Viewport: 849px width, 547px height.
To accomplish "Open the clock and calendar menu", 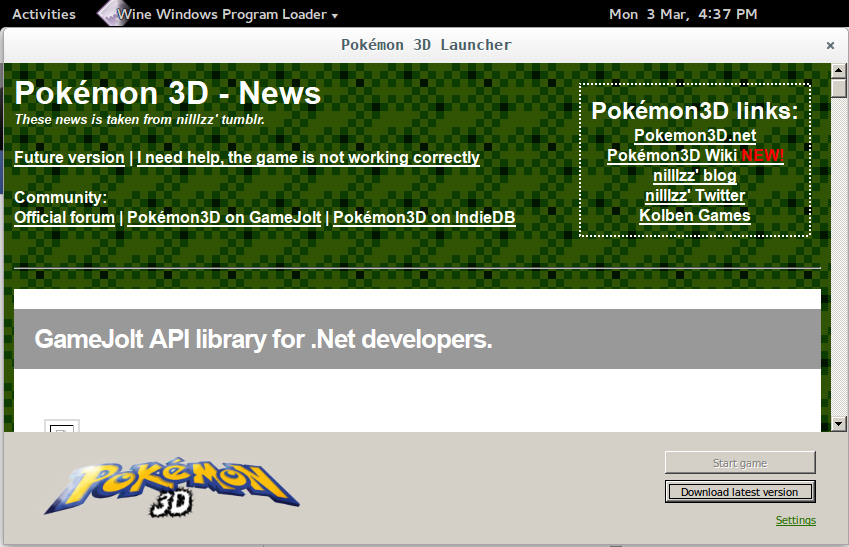I will [683, 14].
